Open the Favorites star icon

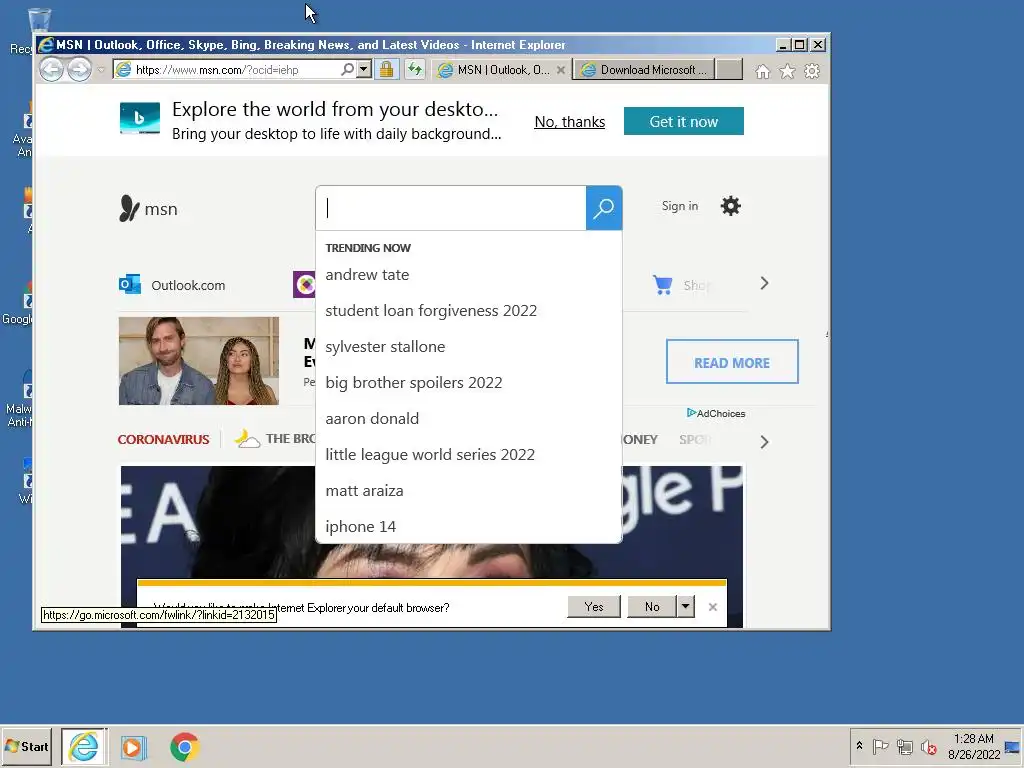(787, 71)
